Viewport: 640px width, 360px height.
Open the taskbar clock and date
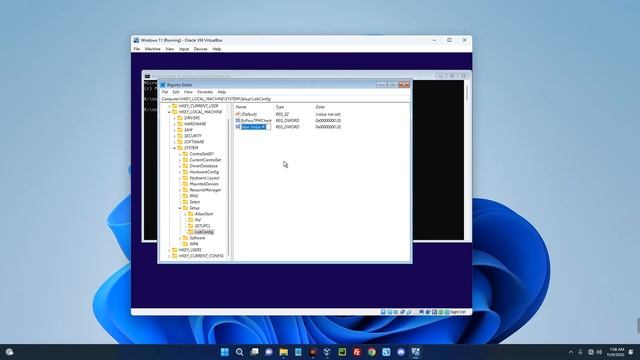click(x=616, y=352)
